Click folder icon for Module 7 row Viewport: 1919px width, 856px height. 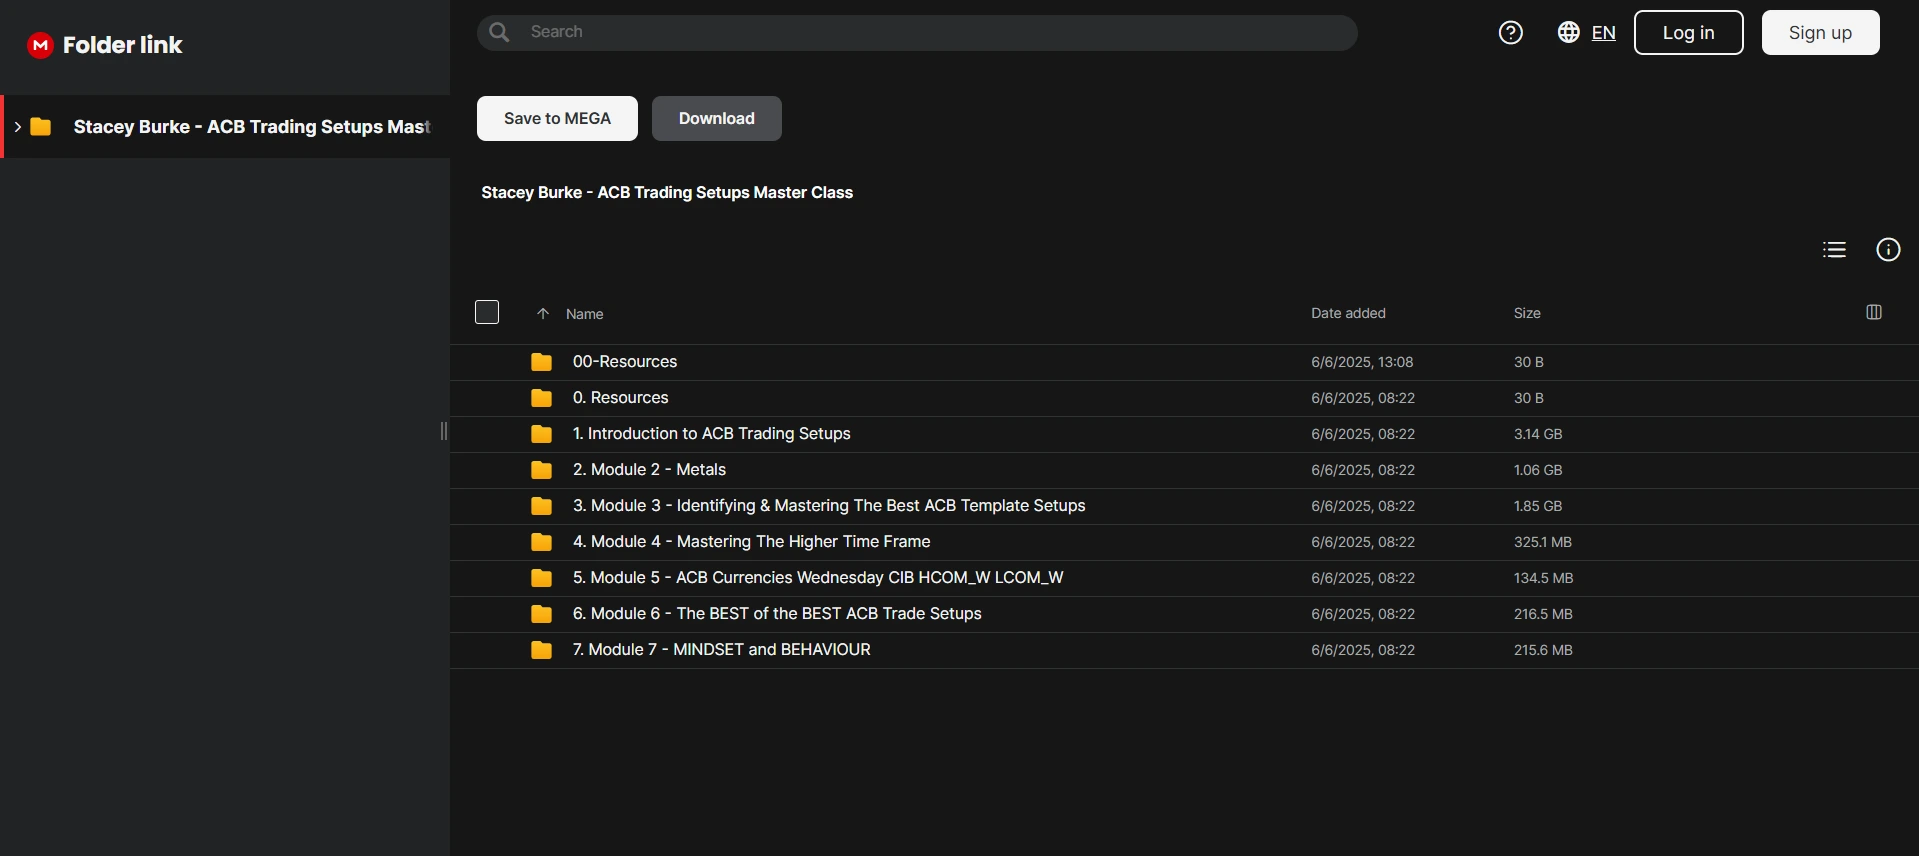[541, 650]
